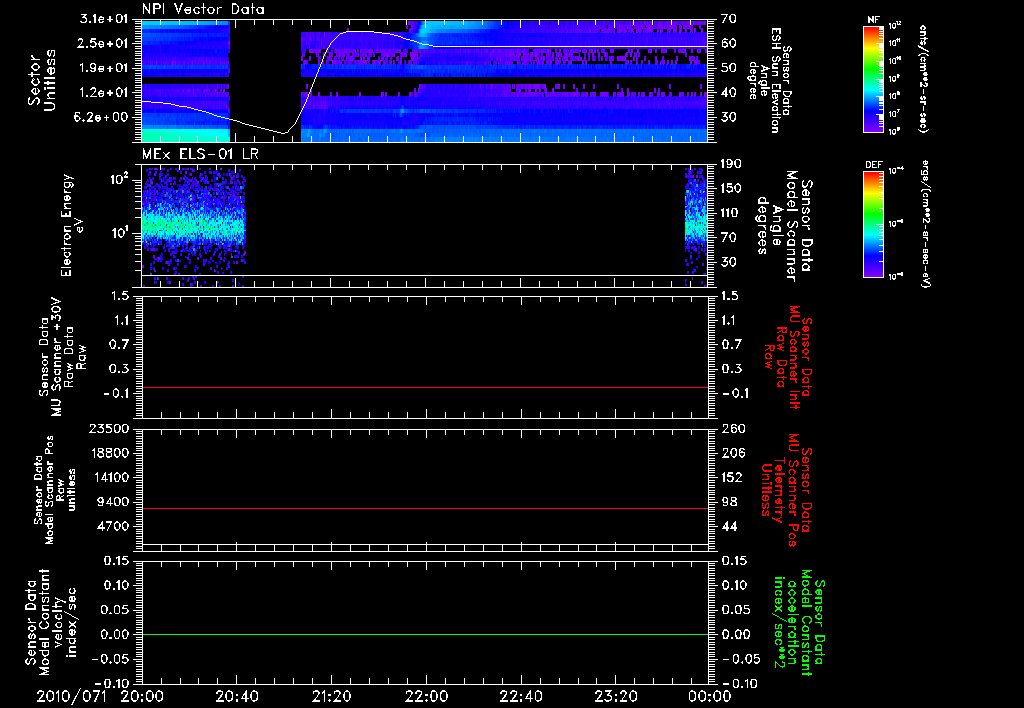Click the '23:20' time axis label

615,696
